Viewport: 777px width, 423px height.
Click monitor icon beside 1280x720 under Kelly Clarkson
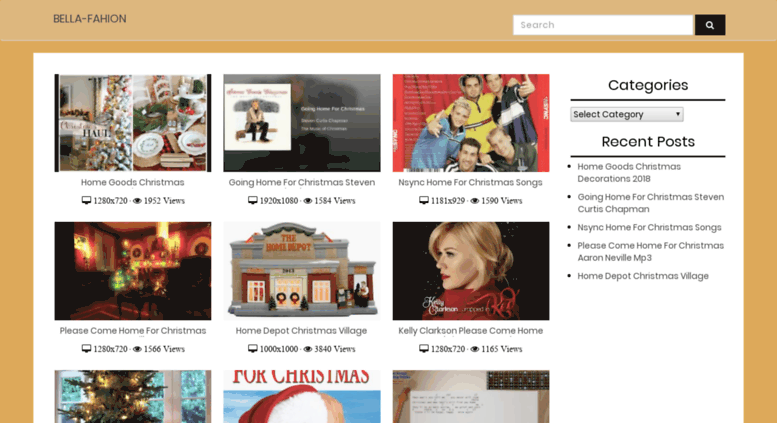[x=424, y=349]
